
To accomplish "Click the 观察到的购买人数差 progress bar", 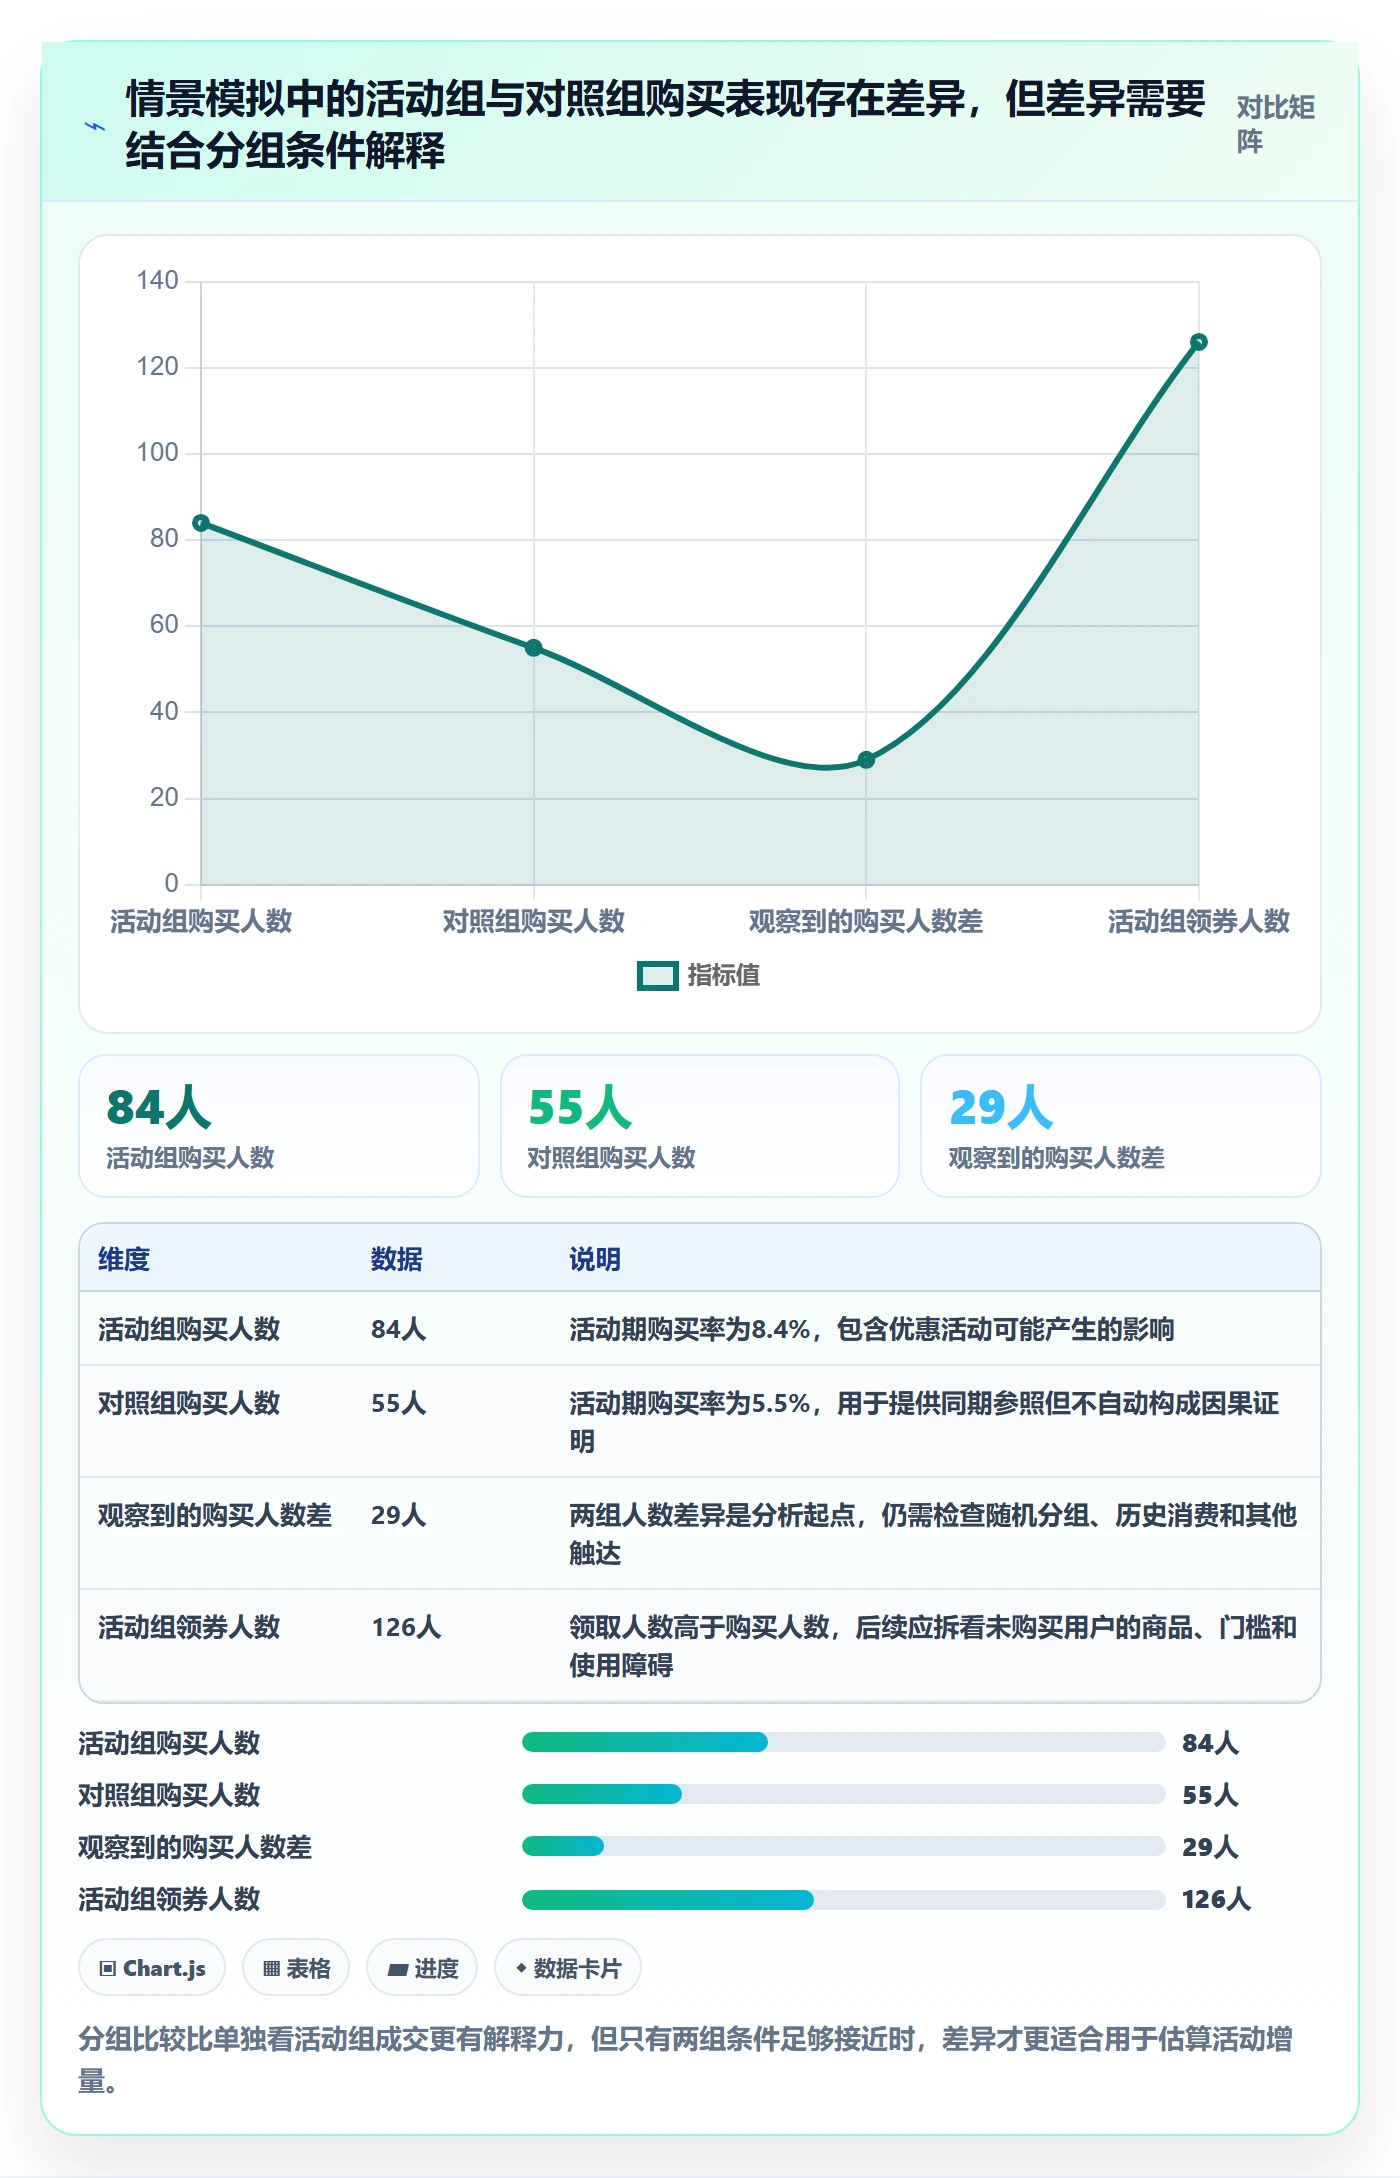I will [843, 1846].
